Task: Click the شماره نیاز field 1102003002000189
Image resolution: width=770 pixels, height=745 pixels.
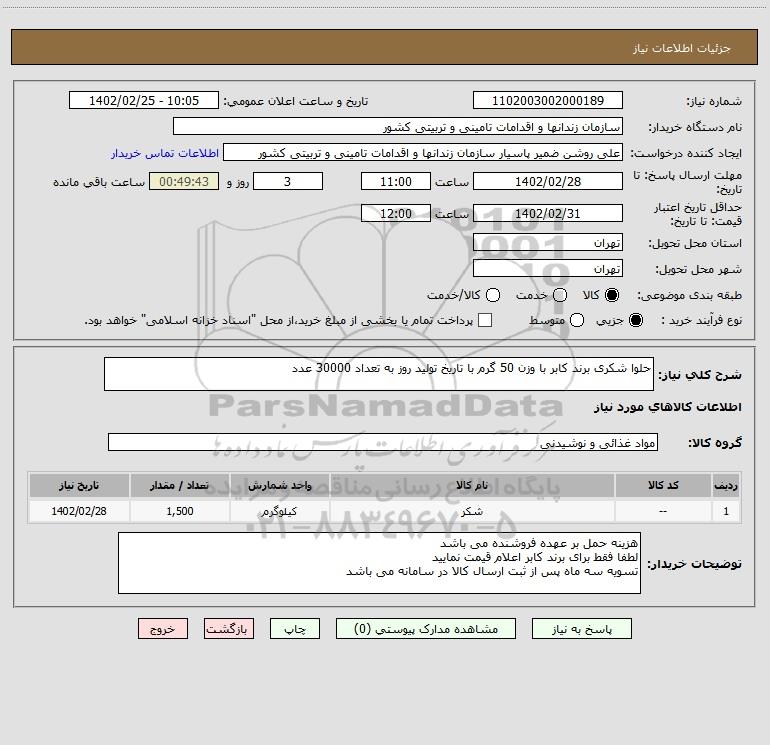Action: click(548, 100)
